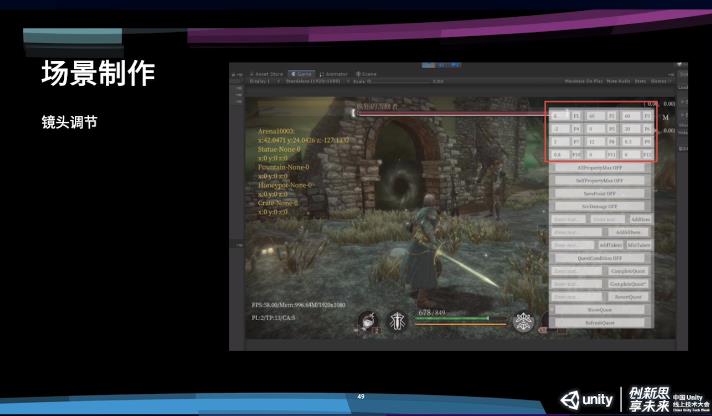
Task: Open the Gizmos dropdown in Game view
Action: (659, 82)
